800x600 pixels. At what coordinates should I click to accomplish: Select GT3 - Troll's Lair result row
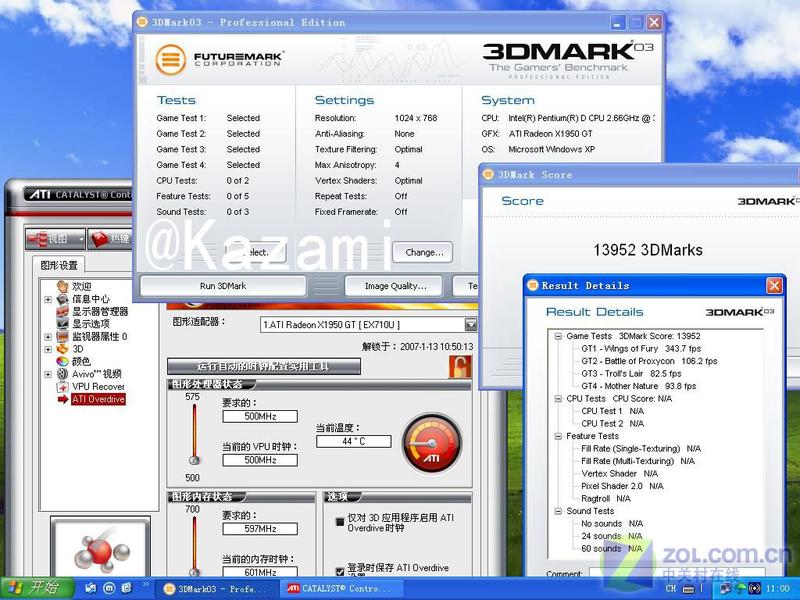click(x=631, y=373)
